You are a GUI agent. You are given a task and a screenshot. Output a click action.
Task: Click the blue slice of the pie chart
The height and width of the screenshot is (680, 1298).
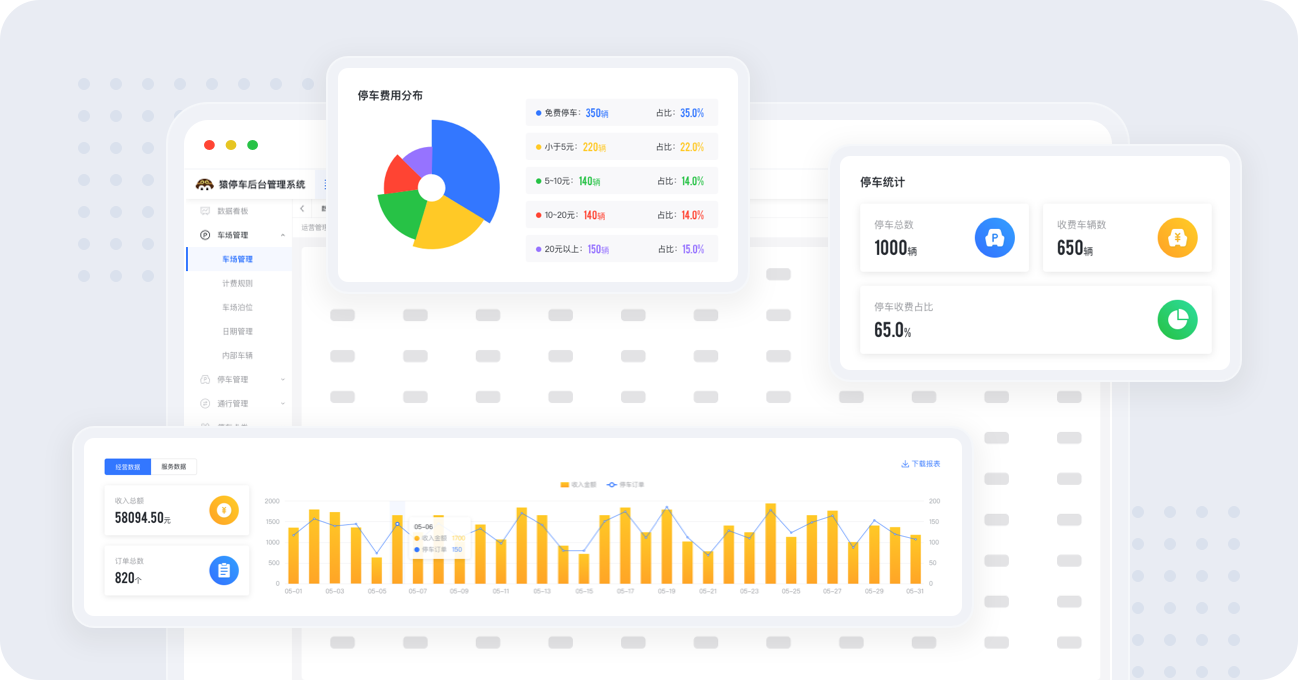coord(468,165)
